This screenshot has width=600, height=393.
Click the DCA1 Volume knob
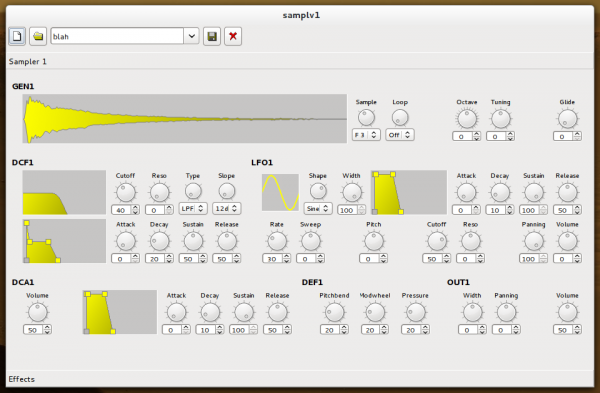coord(38,312)
